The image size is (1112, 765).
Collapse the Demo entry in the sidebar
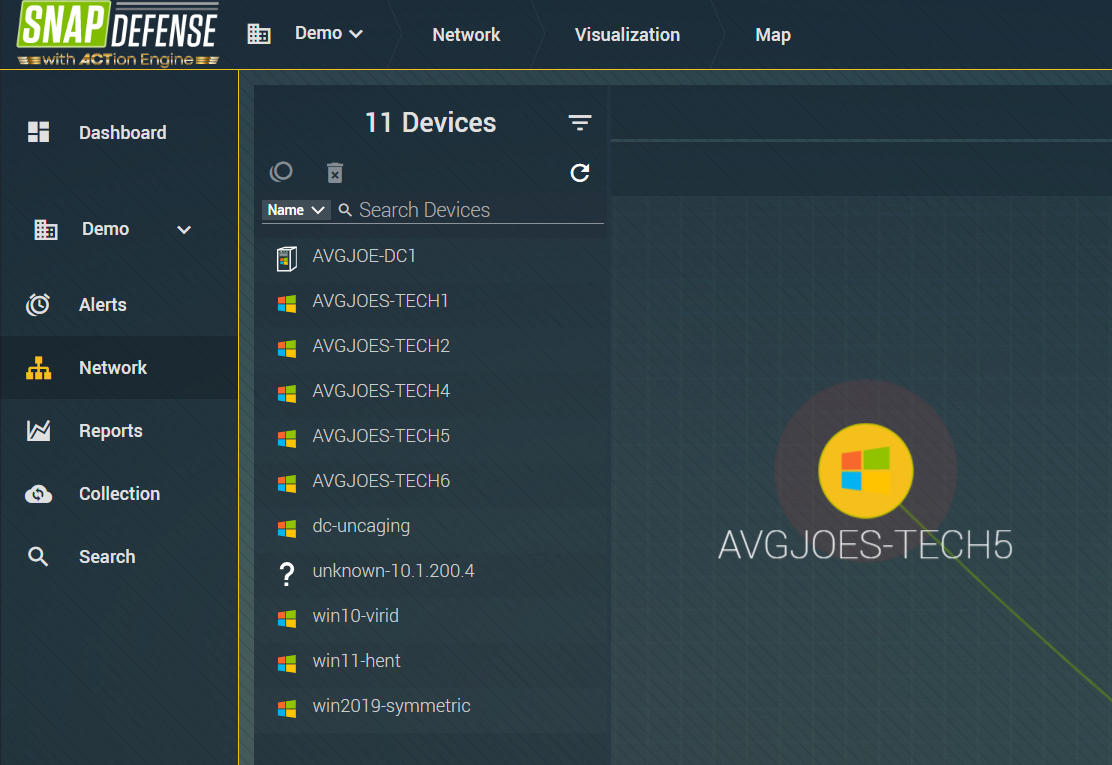coord(183,229)
